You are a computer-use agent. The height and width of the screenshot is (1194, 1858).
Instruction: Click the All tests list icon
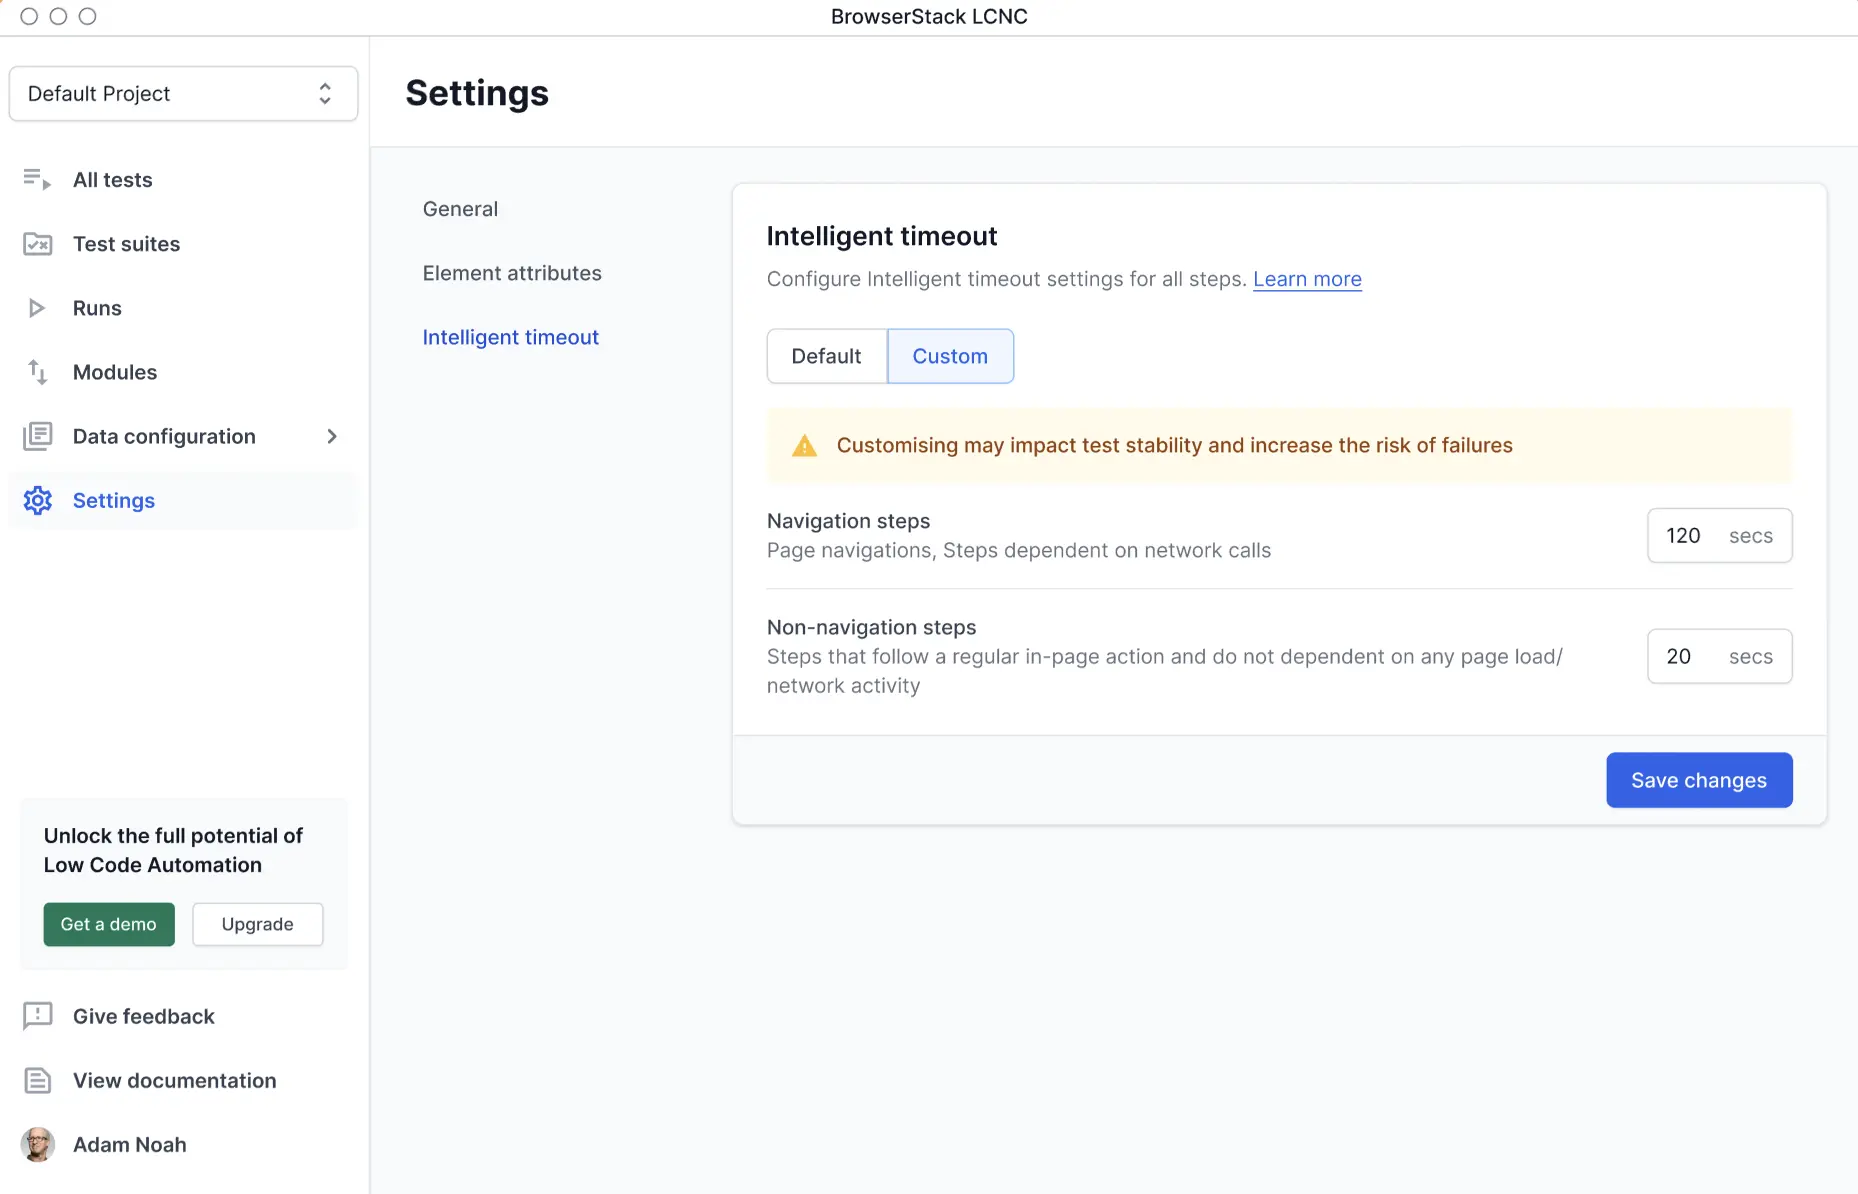click(x=37, y=179)
